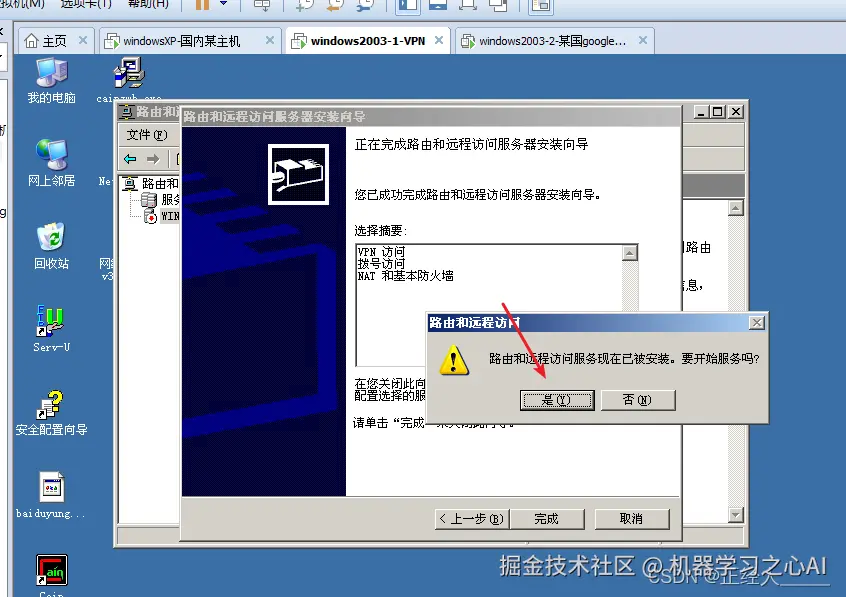Click summary list scroll up arrow
The width and height of the screenshot is (846, 597).
coord(630,253)
